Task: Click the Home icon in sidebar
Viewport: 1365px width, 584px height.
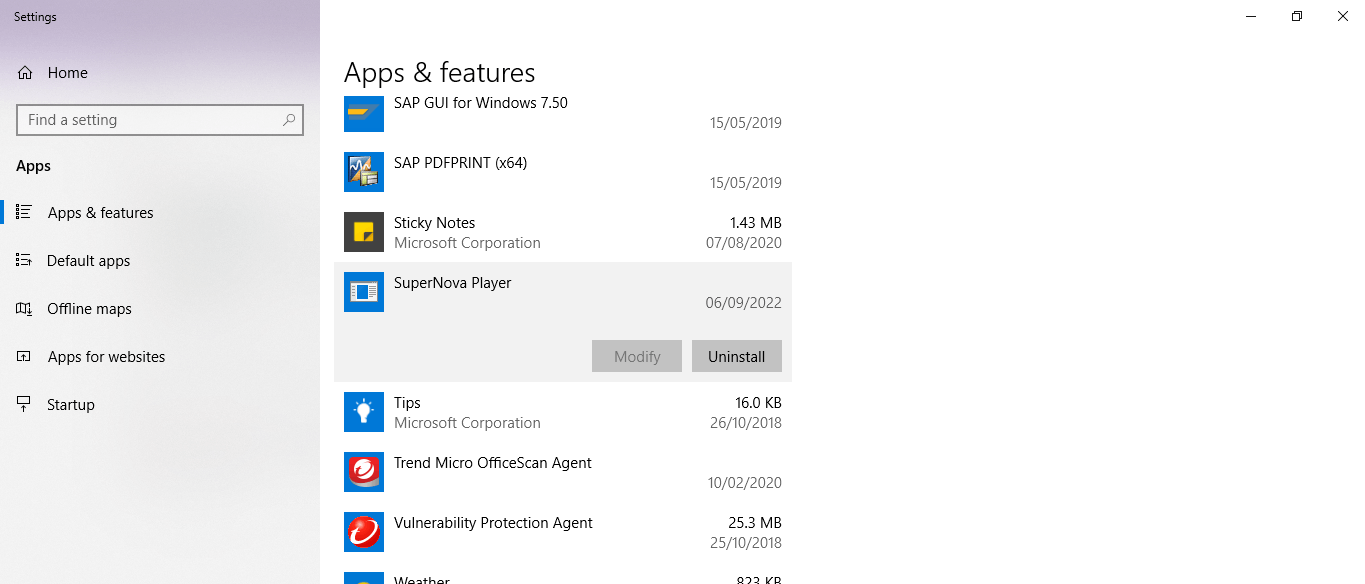Action: coord(25,73)
